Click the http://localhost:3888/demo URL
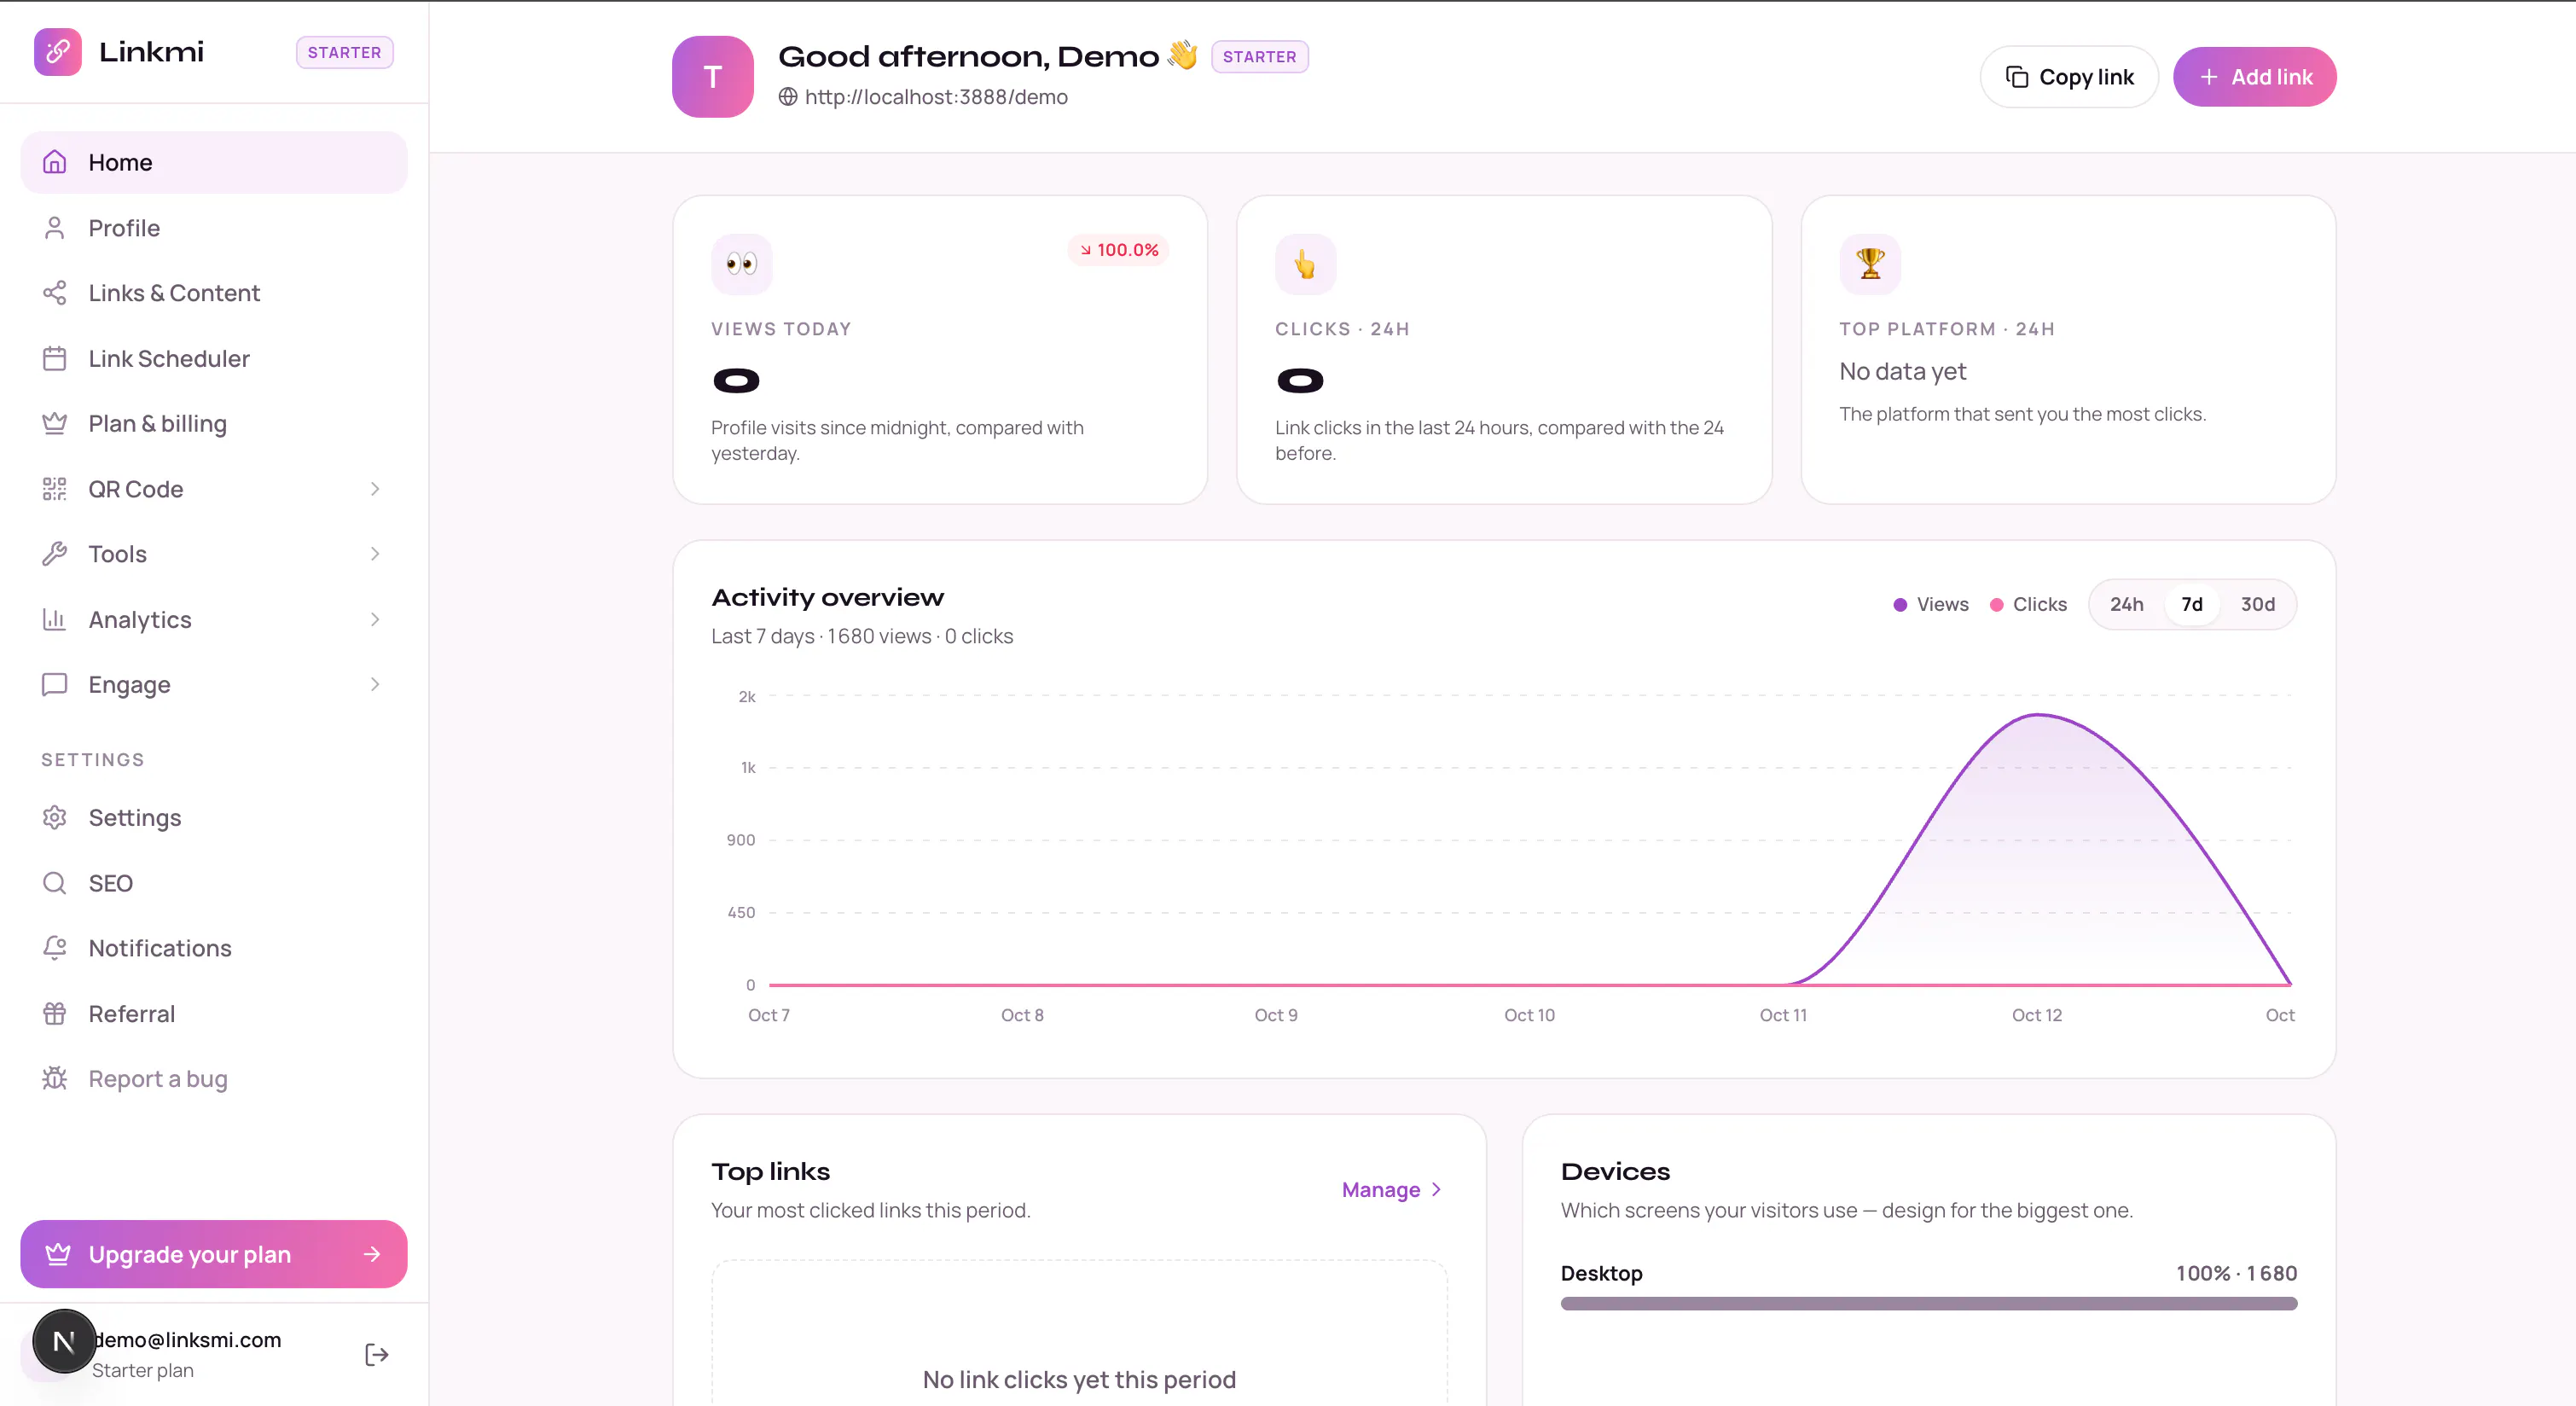The image size is (2576, 1406). (936, 97)
